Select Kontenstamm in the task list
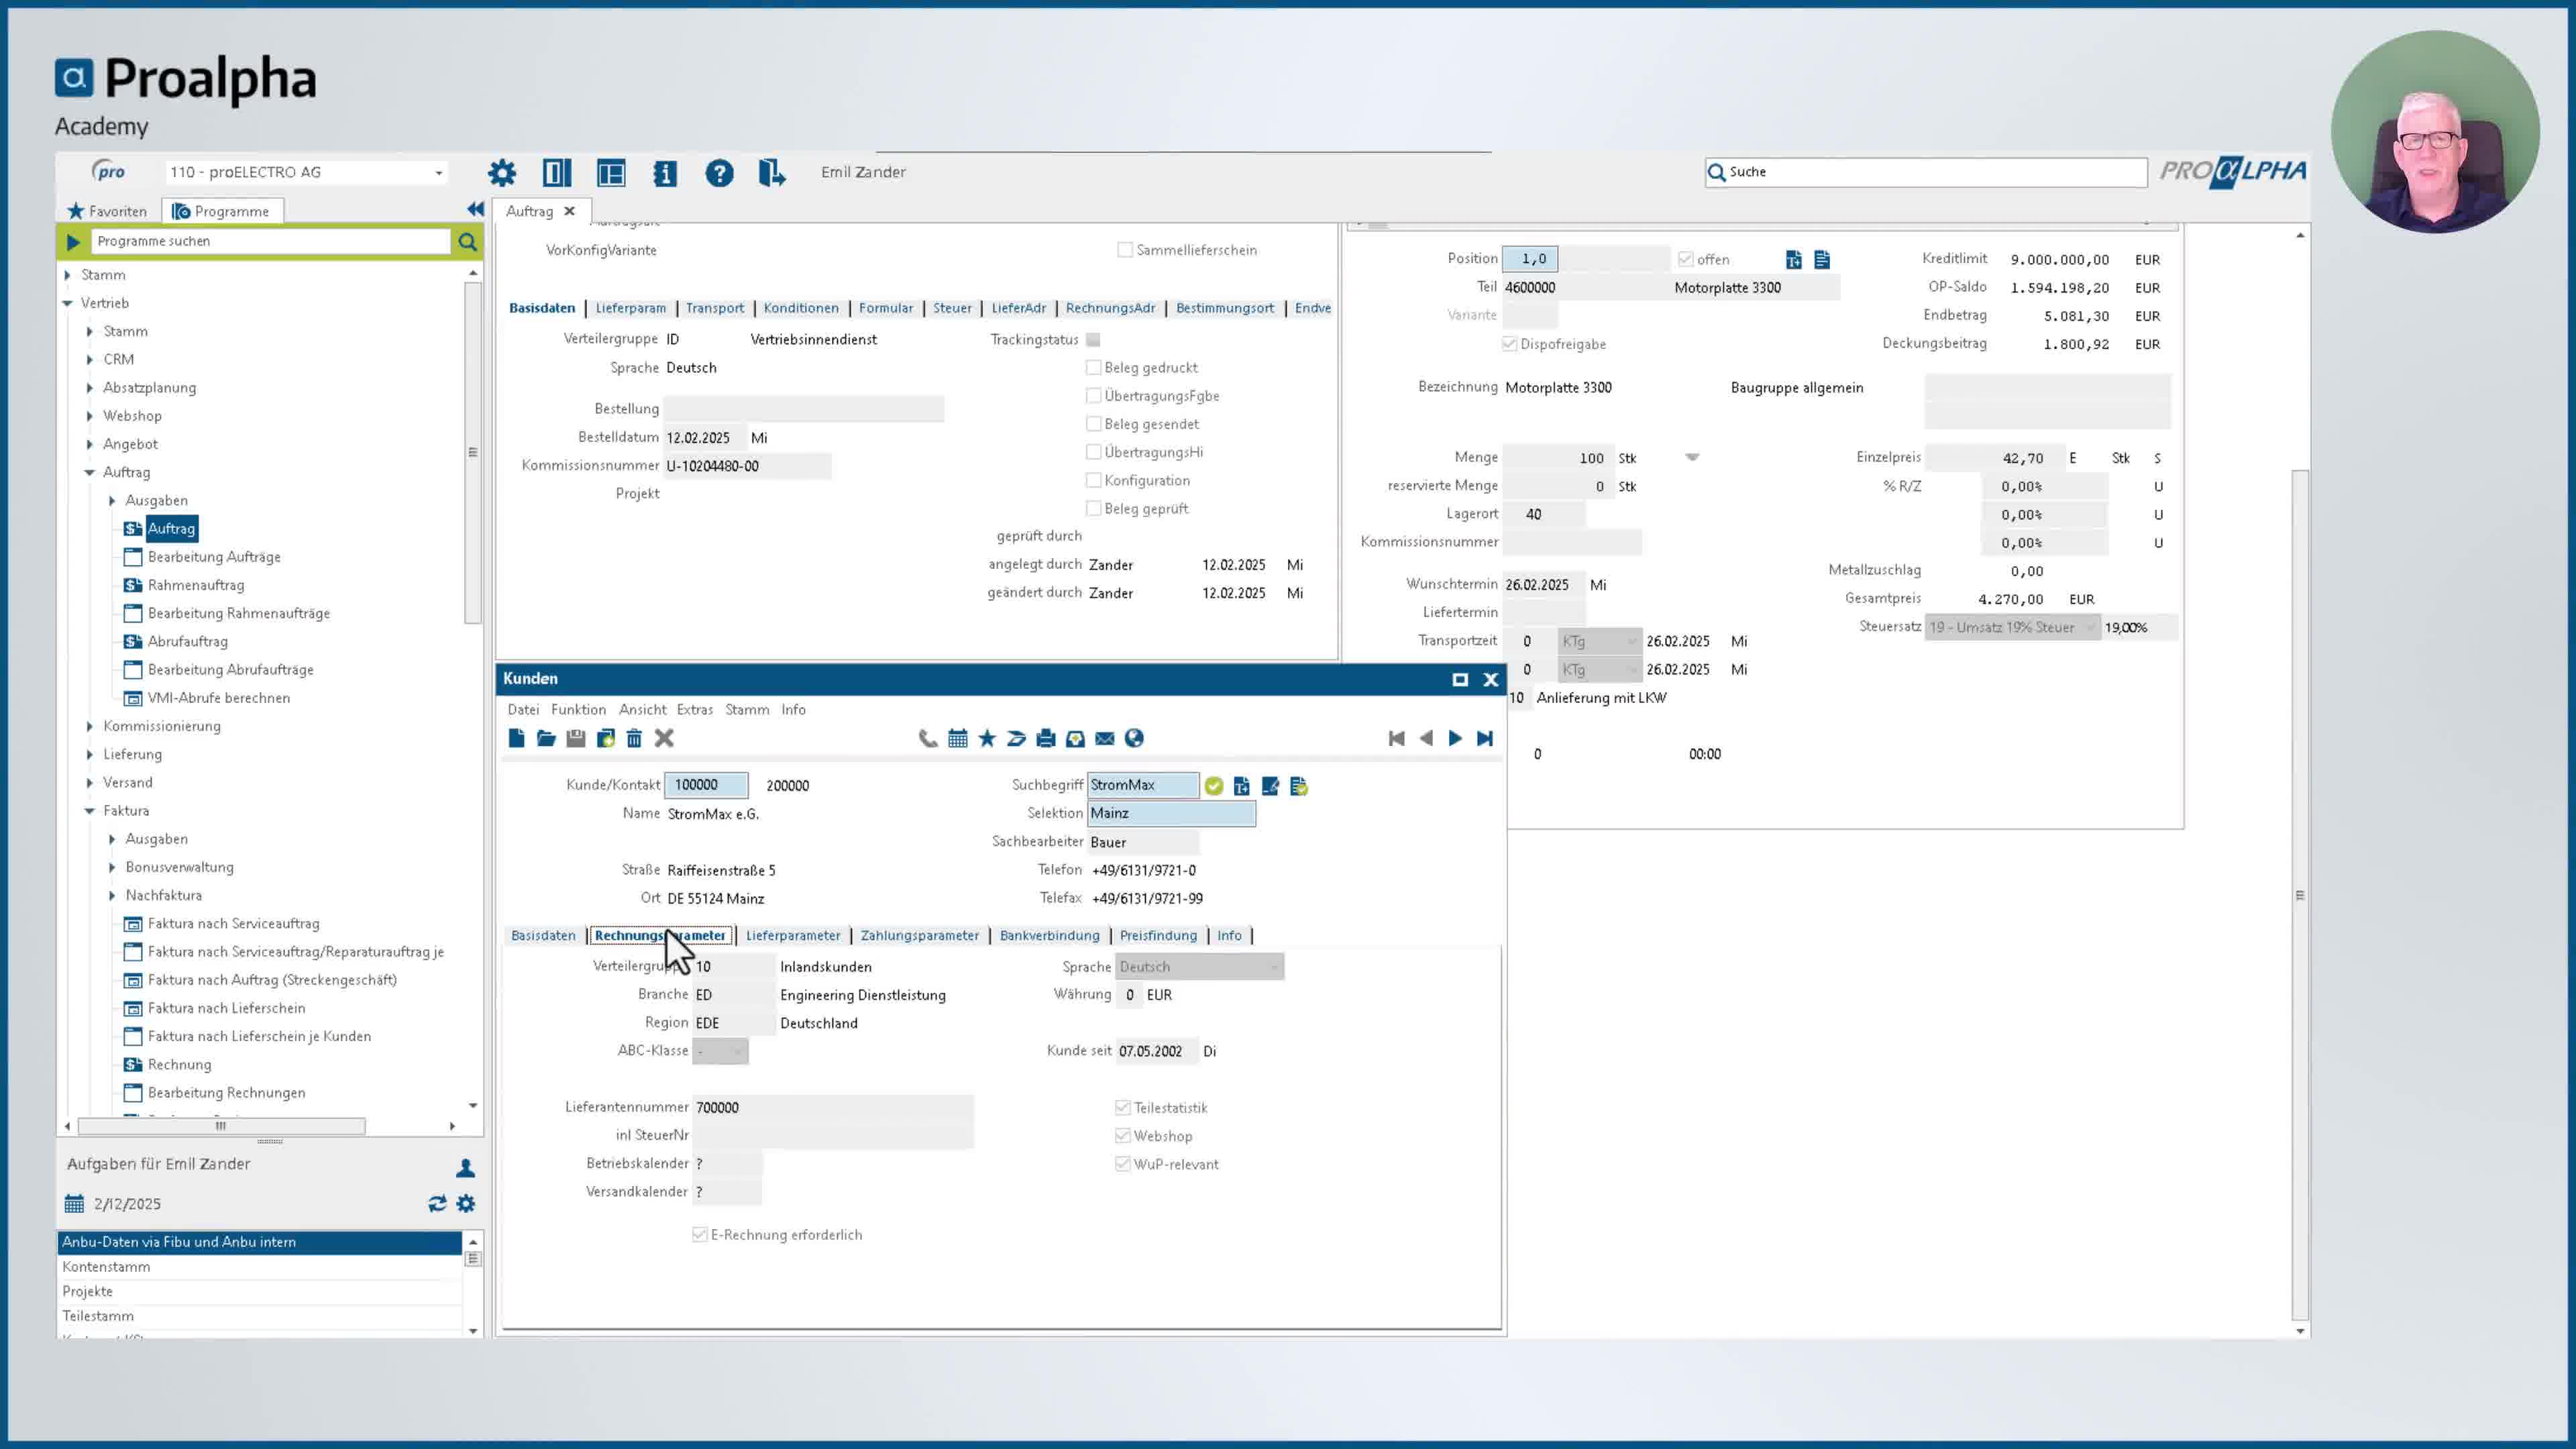 (x=106, y=1266)
